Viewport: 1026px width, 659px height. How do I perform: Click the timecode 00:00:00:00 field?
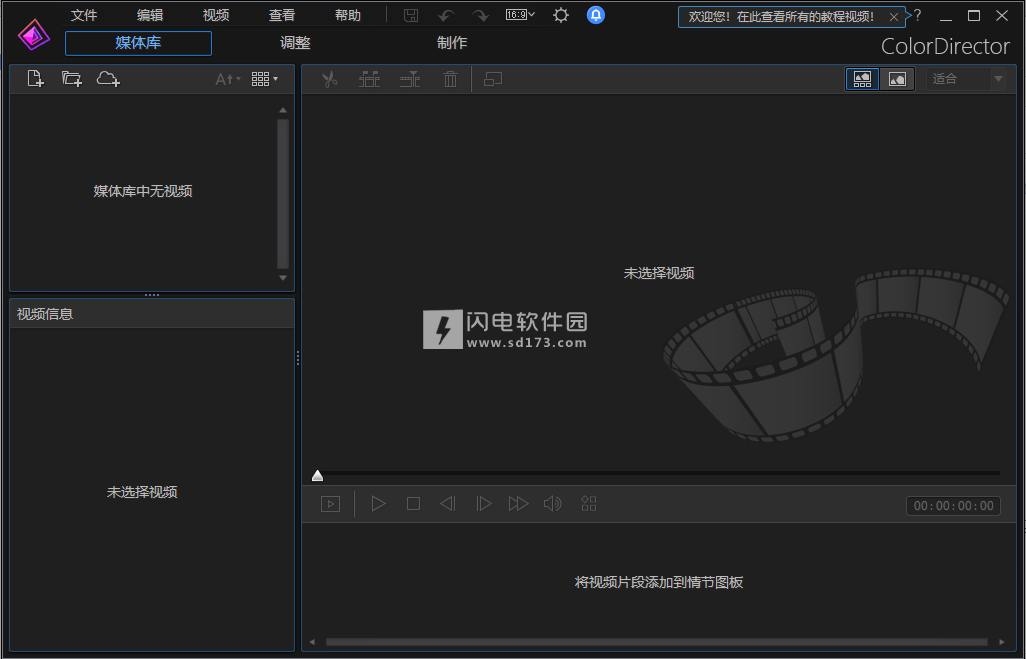point(953,506)
